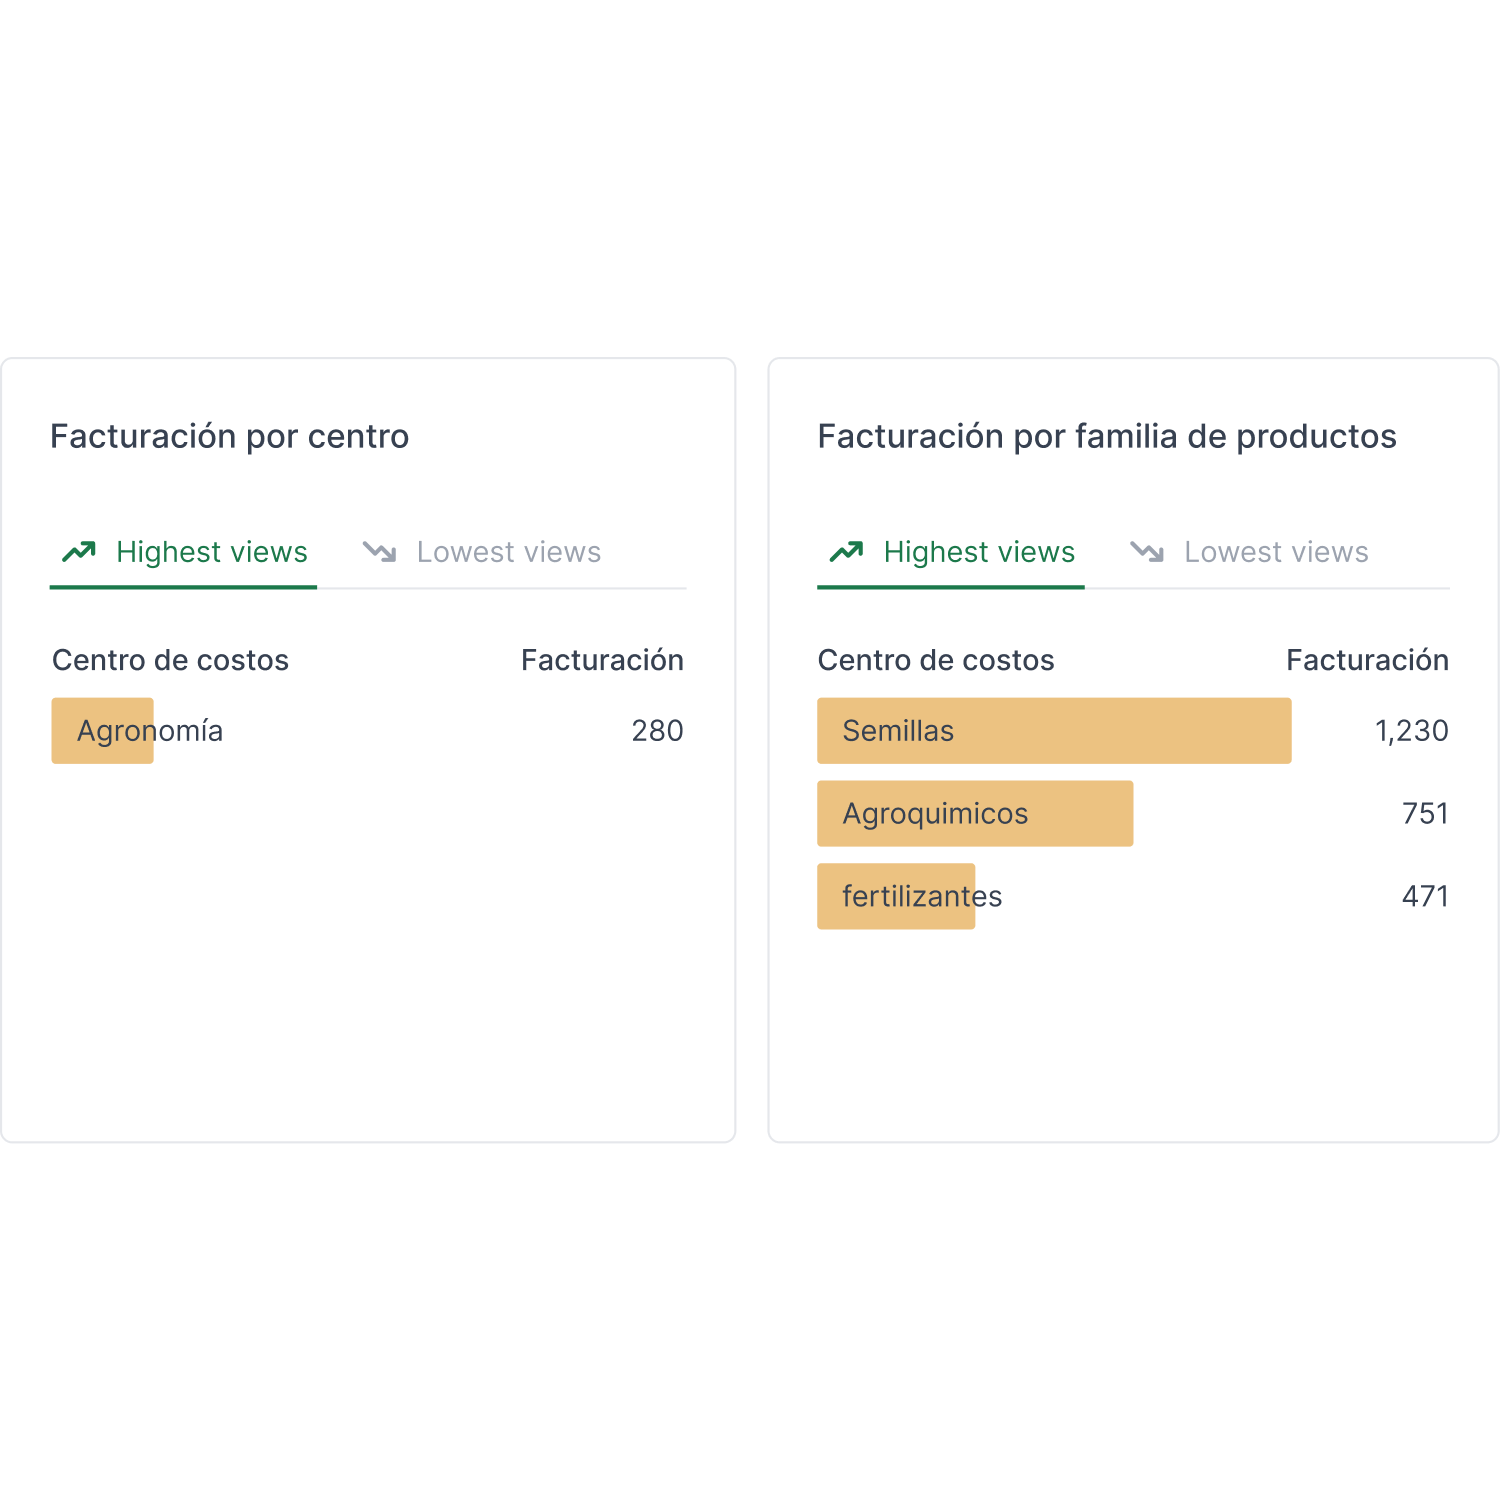Image resolution: width=1500 pixels, height=1500 pixels.
Task: Switch to Lowest views in Facturación por centro
Action: coord(482,552)
